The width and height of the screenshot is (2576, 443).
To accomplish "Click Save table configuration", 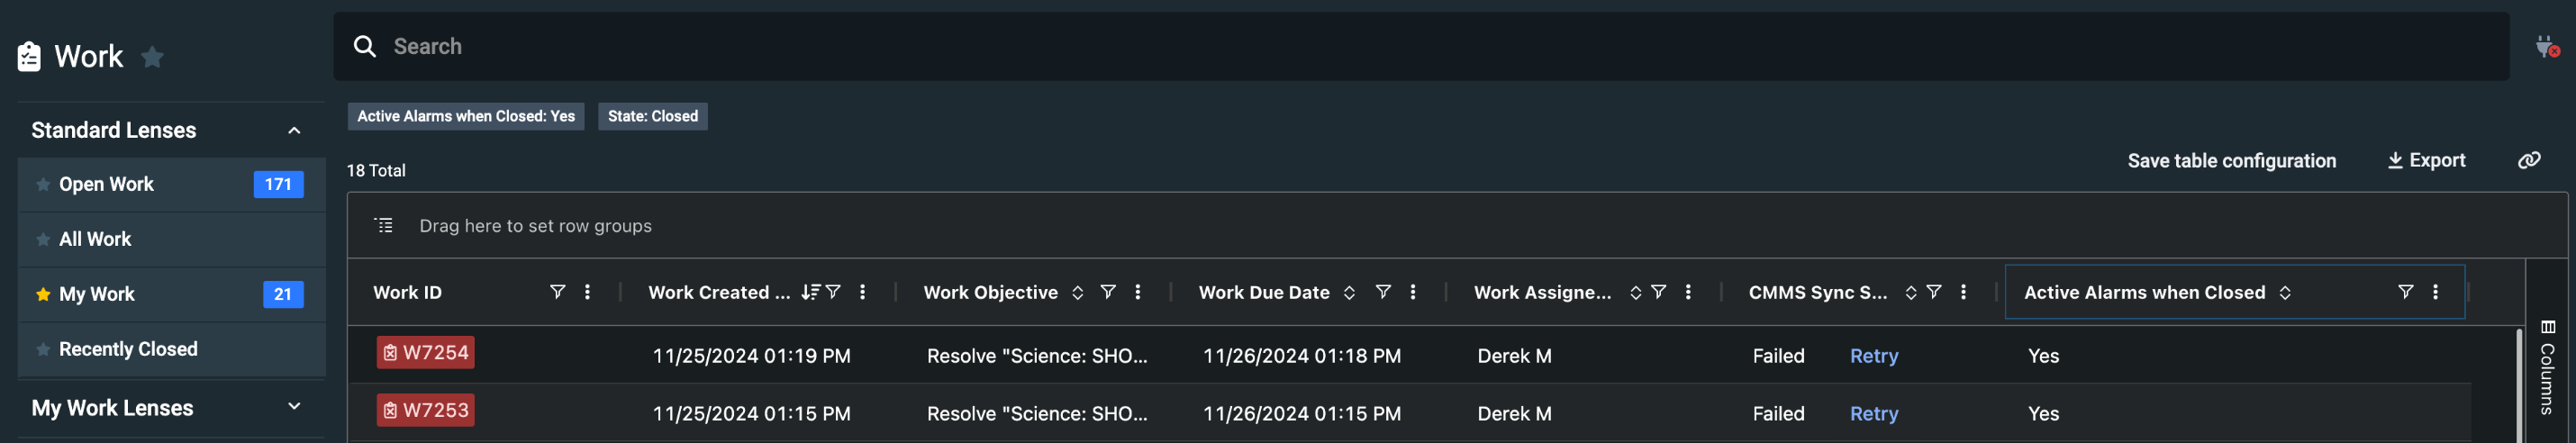I will (x=2231, y=160).
